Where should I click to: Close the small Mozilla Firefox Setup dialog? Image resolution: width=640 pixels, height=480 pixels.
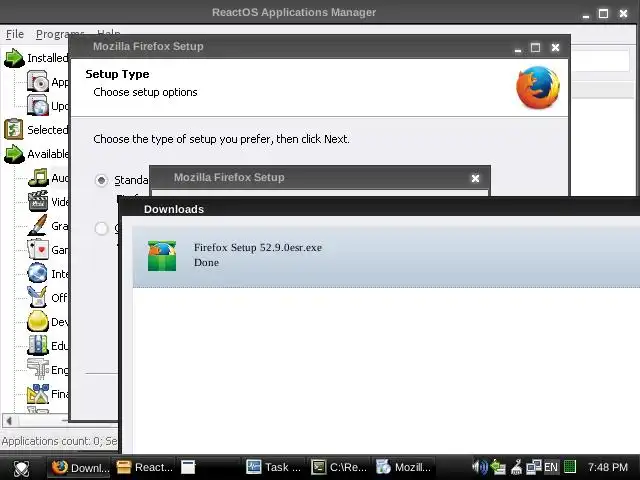tap(475, 178)
